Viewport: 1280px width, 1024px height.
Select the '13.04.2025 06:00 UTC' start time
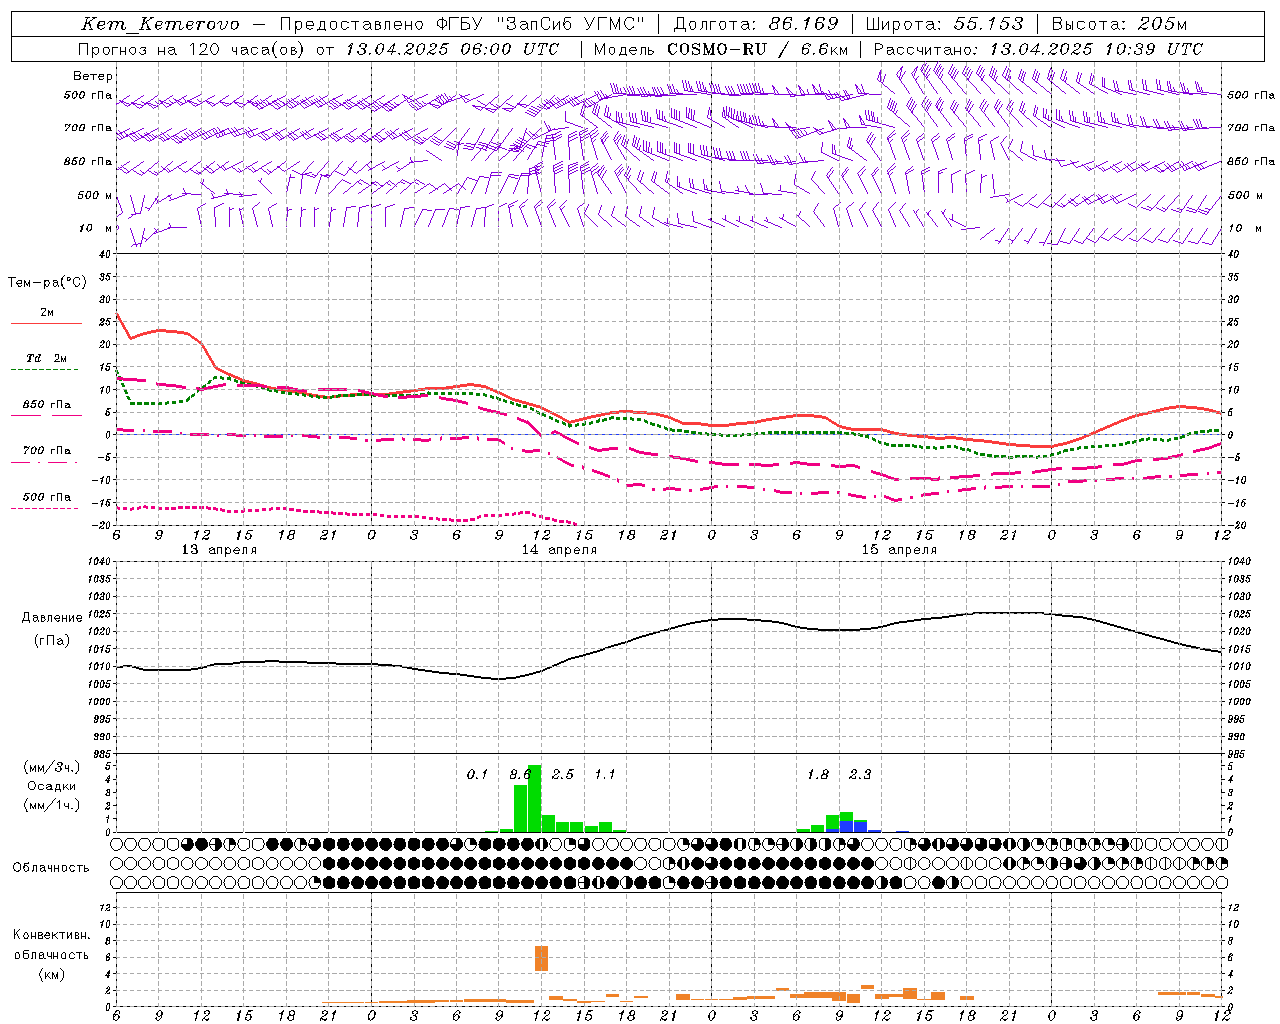451,49
